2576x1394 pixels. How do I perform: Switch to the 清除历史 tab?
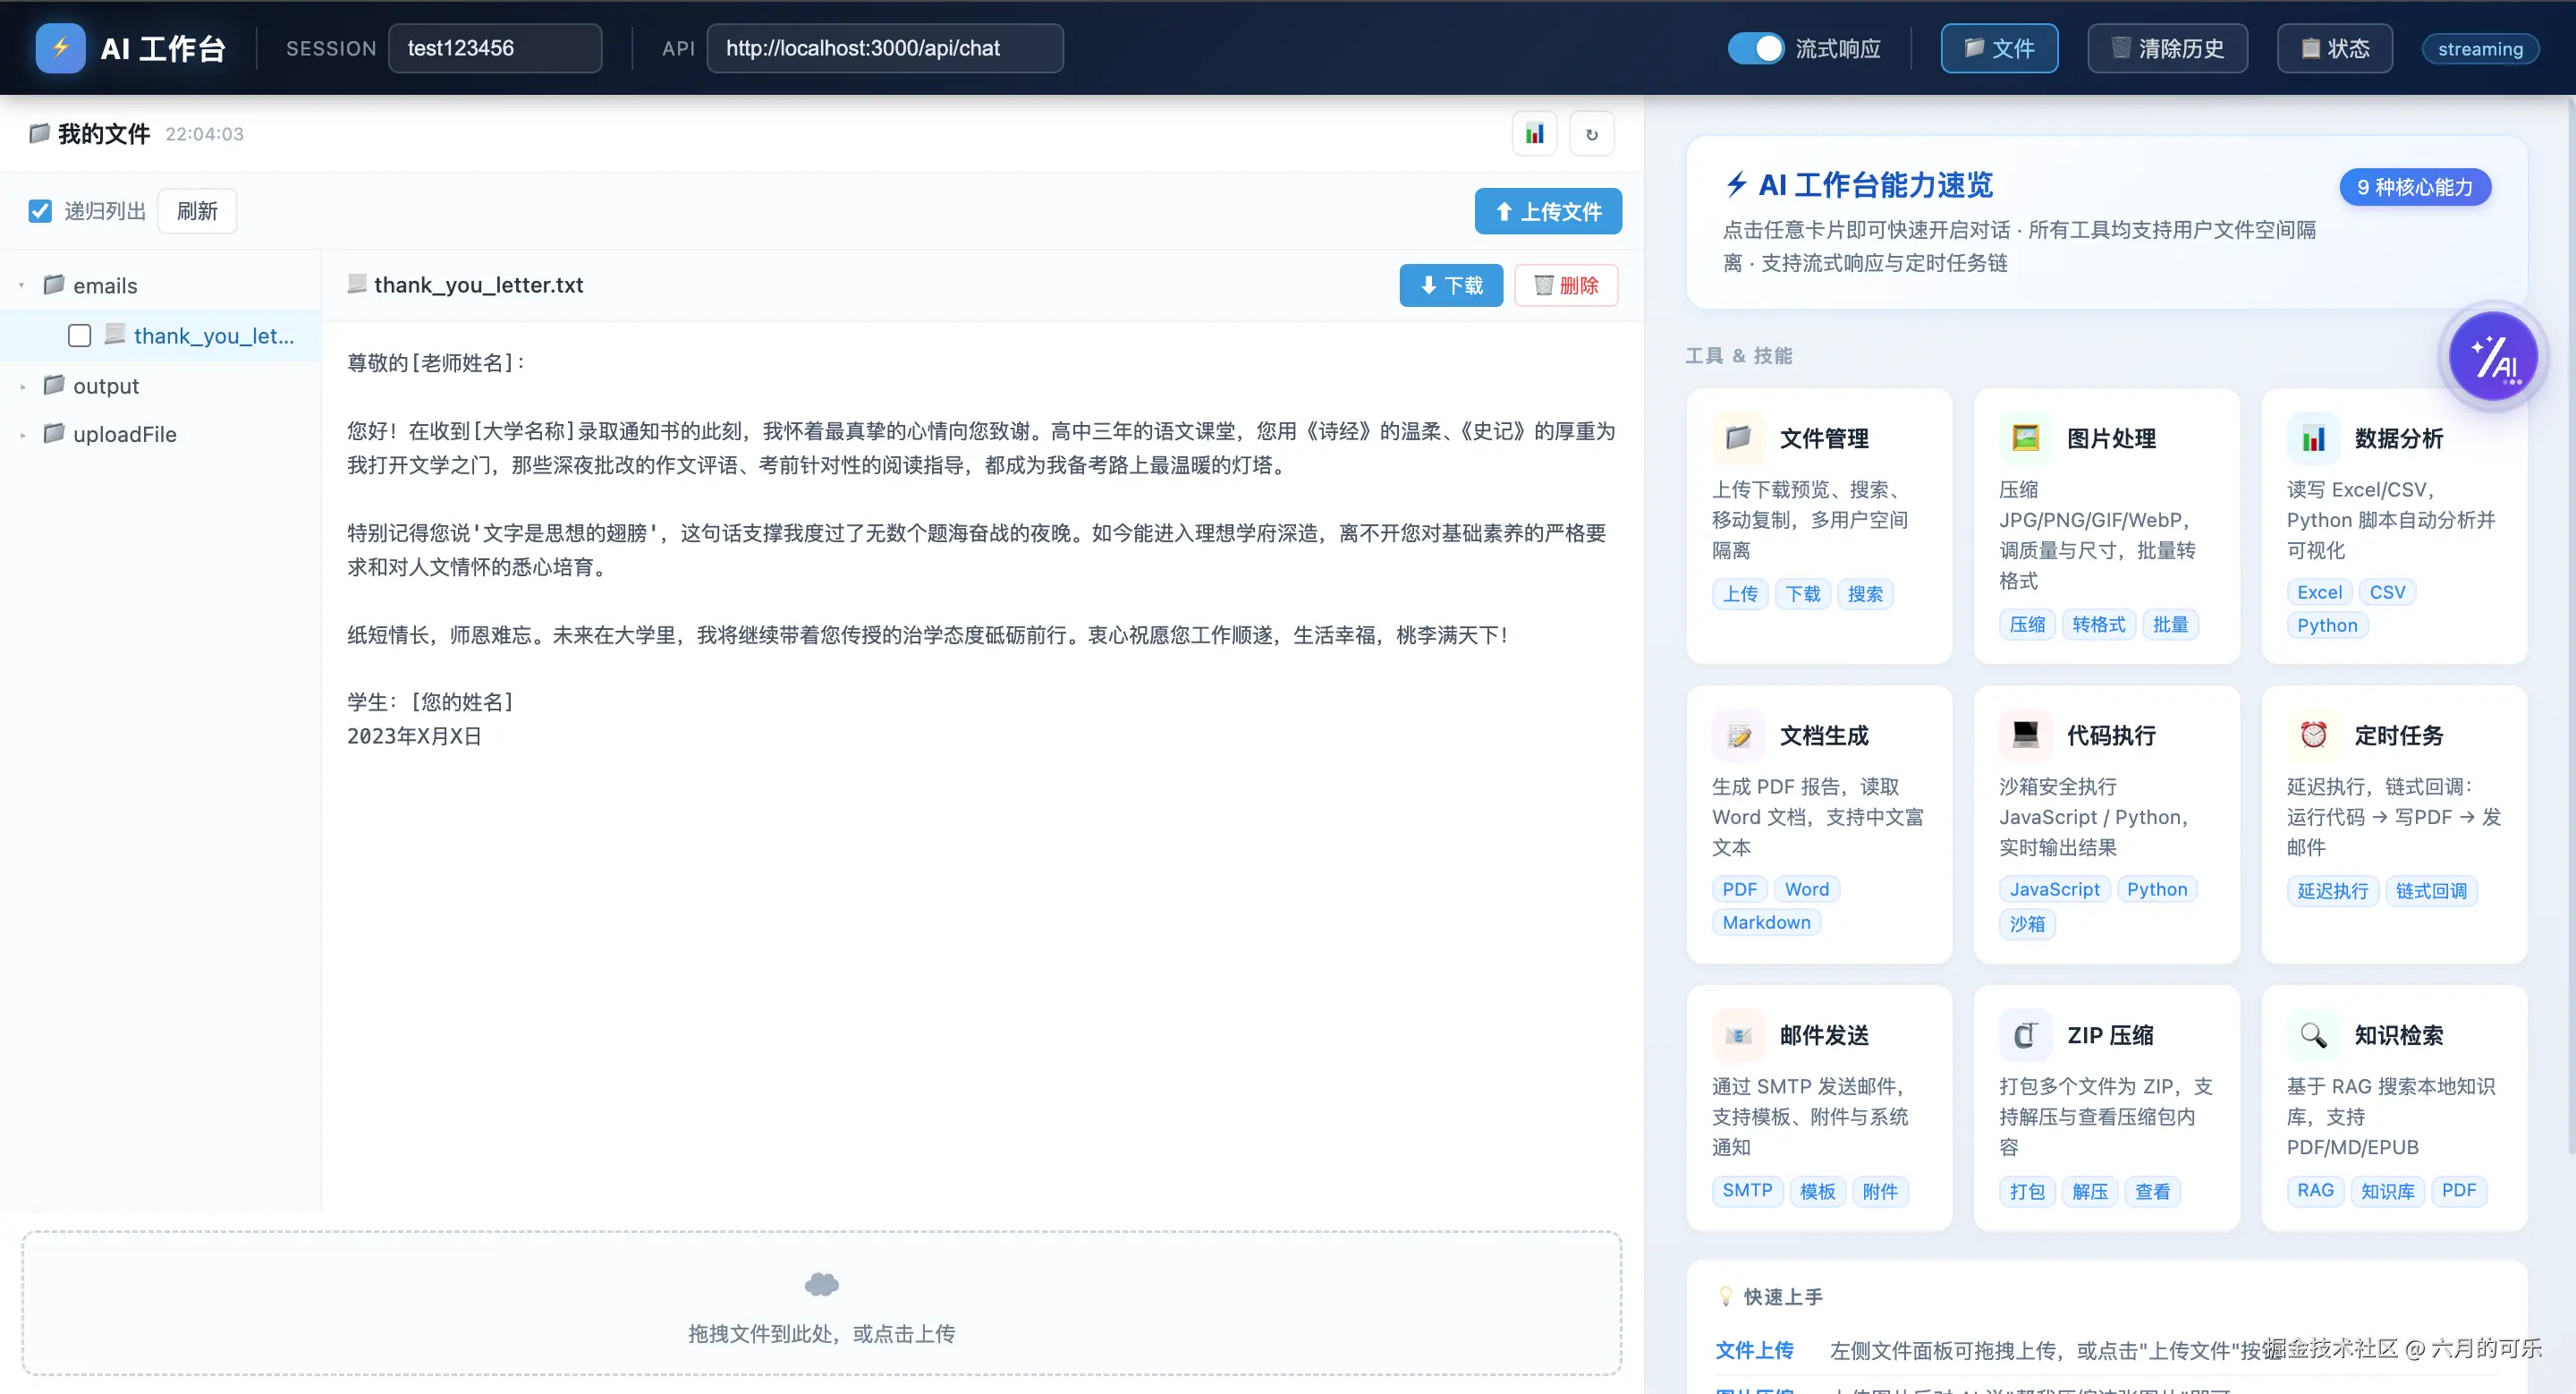[2167, 47]
